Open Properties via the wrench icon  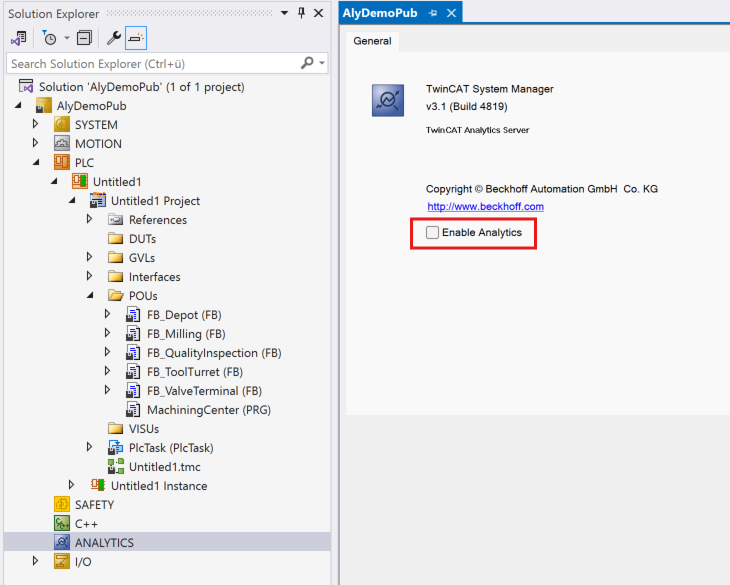(x=113, y=38)
